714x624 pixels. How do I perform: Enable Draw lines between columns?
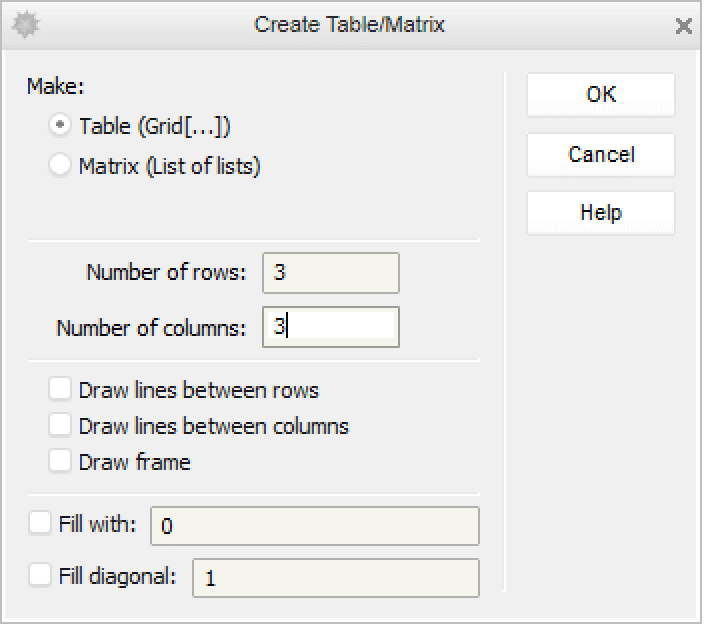pyautogui.click(x=60, y=426)
